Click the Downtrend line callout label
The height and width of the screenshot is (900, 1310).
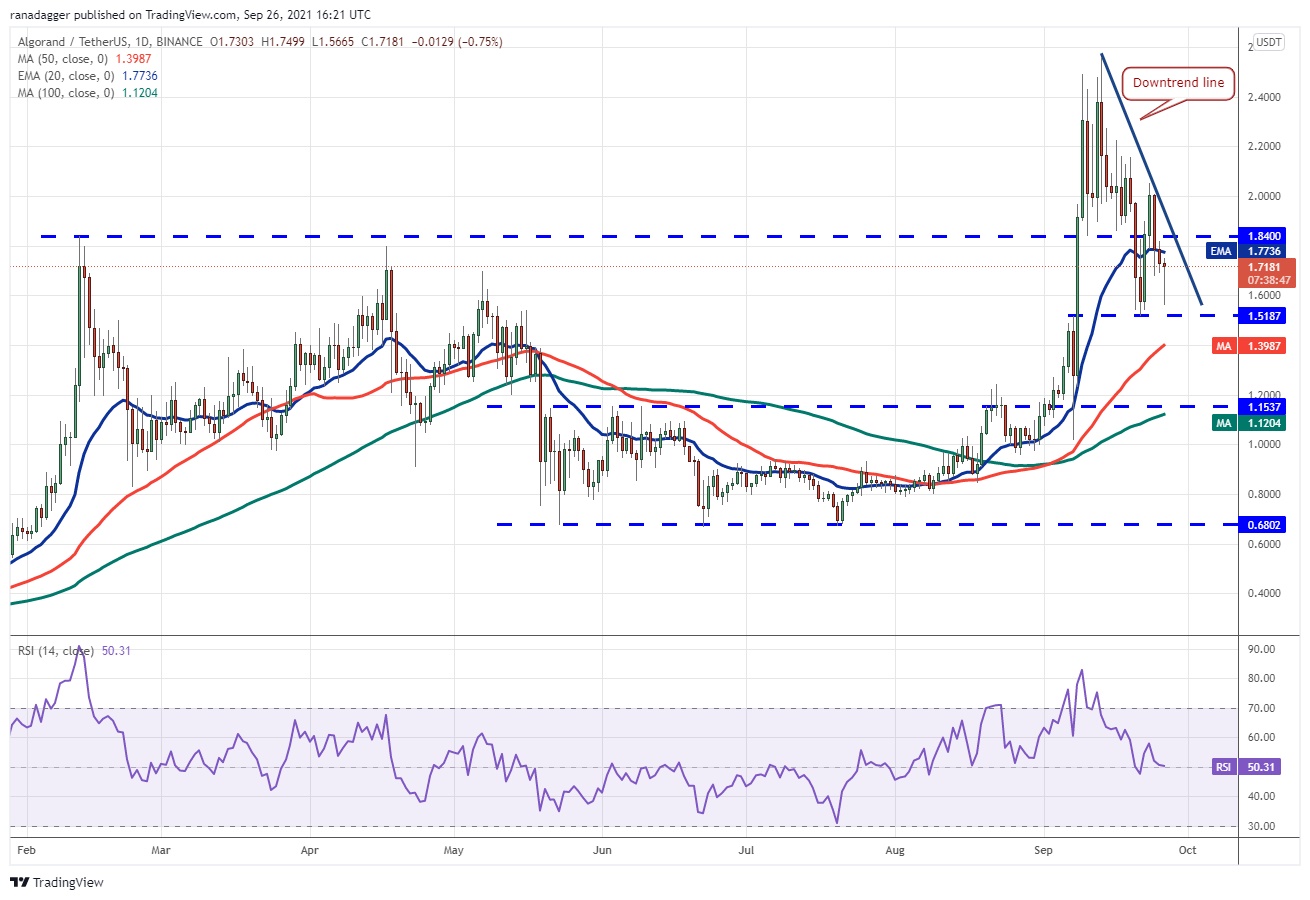1179,83
